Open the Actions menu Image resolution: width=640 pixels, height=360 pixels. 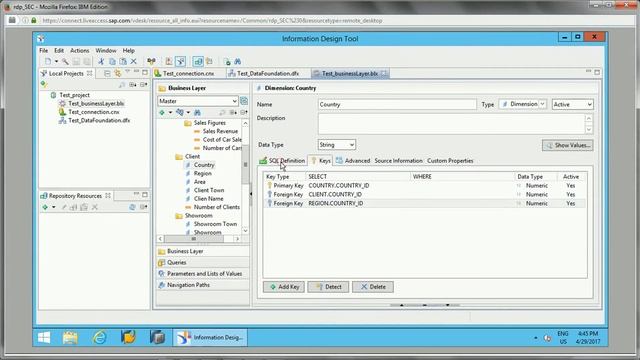point(80,51)
